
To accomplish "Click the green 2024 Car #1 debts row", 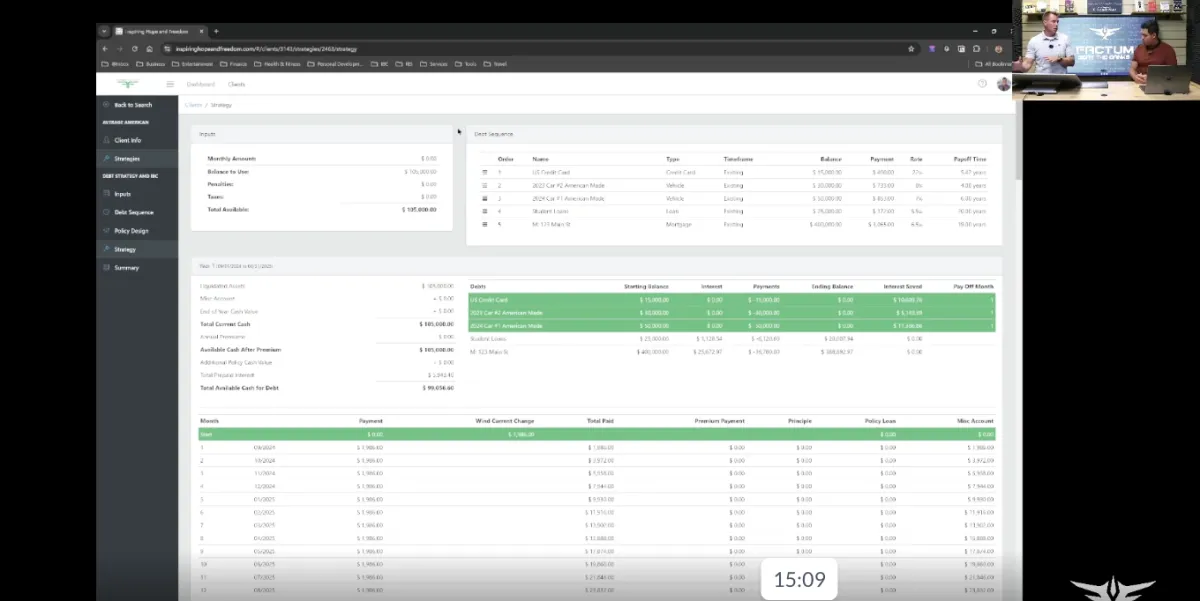I will [731, 325].
